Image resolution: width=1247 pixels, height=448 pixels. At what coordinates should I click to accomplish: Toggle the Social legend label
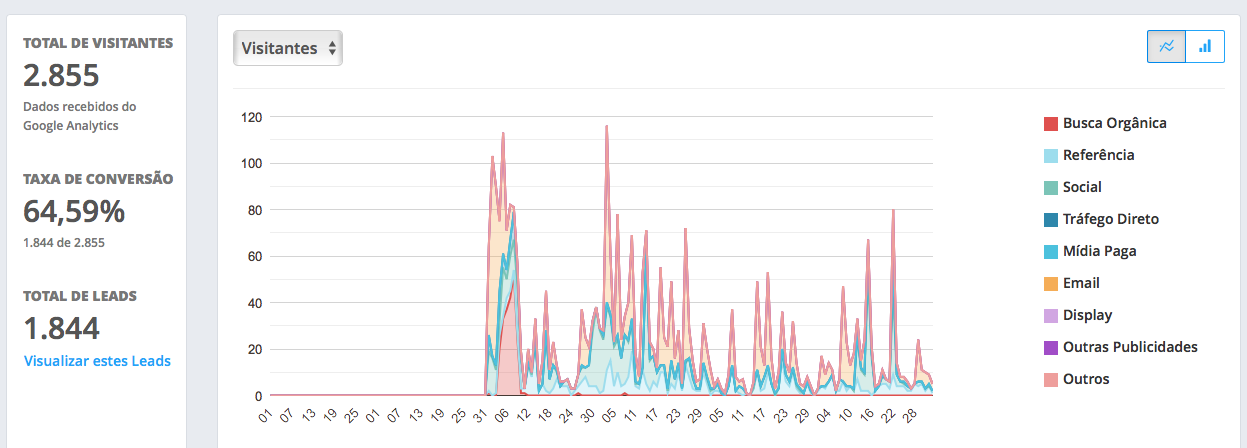[1083, 187]
